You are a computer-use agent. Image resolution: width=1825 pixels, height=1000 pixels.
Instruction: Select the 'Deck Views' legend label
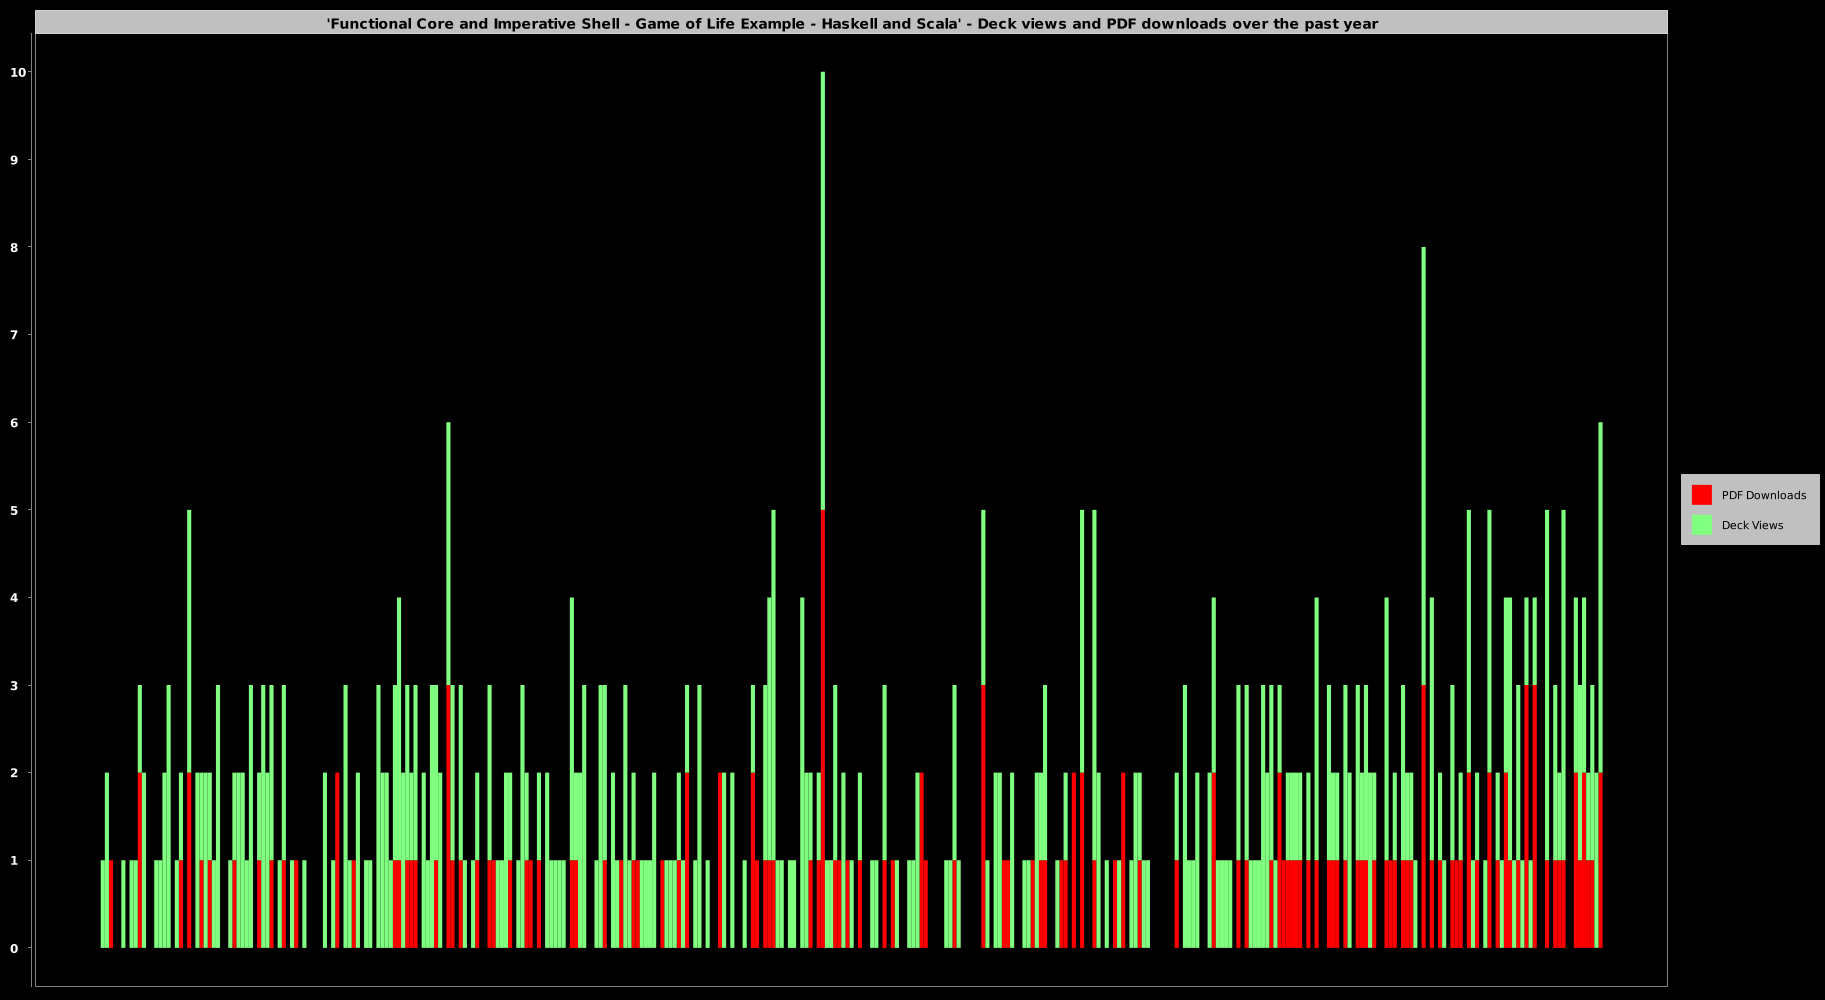pos(1752,525)
